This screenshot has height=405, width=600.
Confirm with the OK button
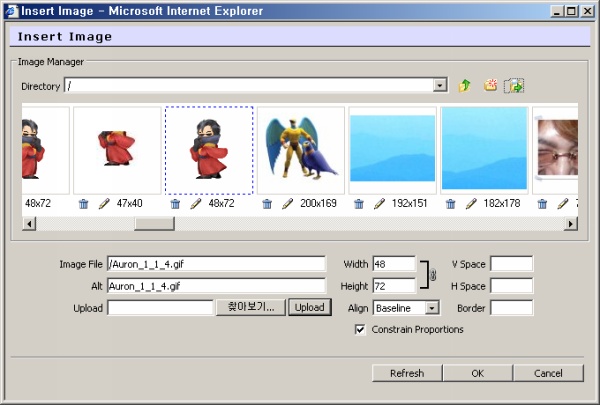[478, 373]
